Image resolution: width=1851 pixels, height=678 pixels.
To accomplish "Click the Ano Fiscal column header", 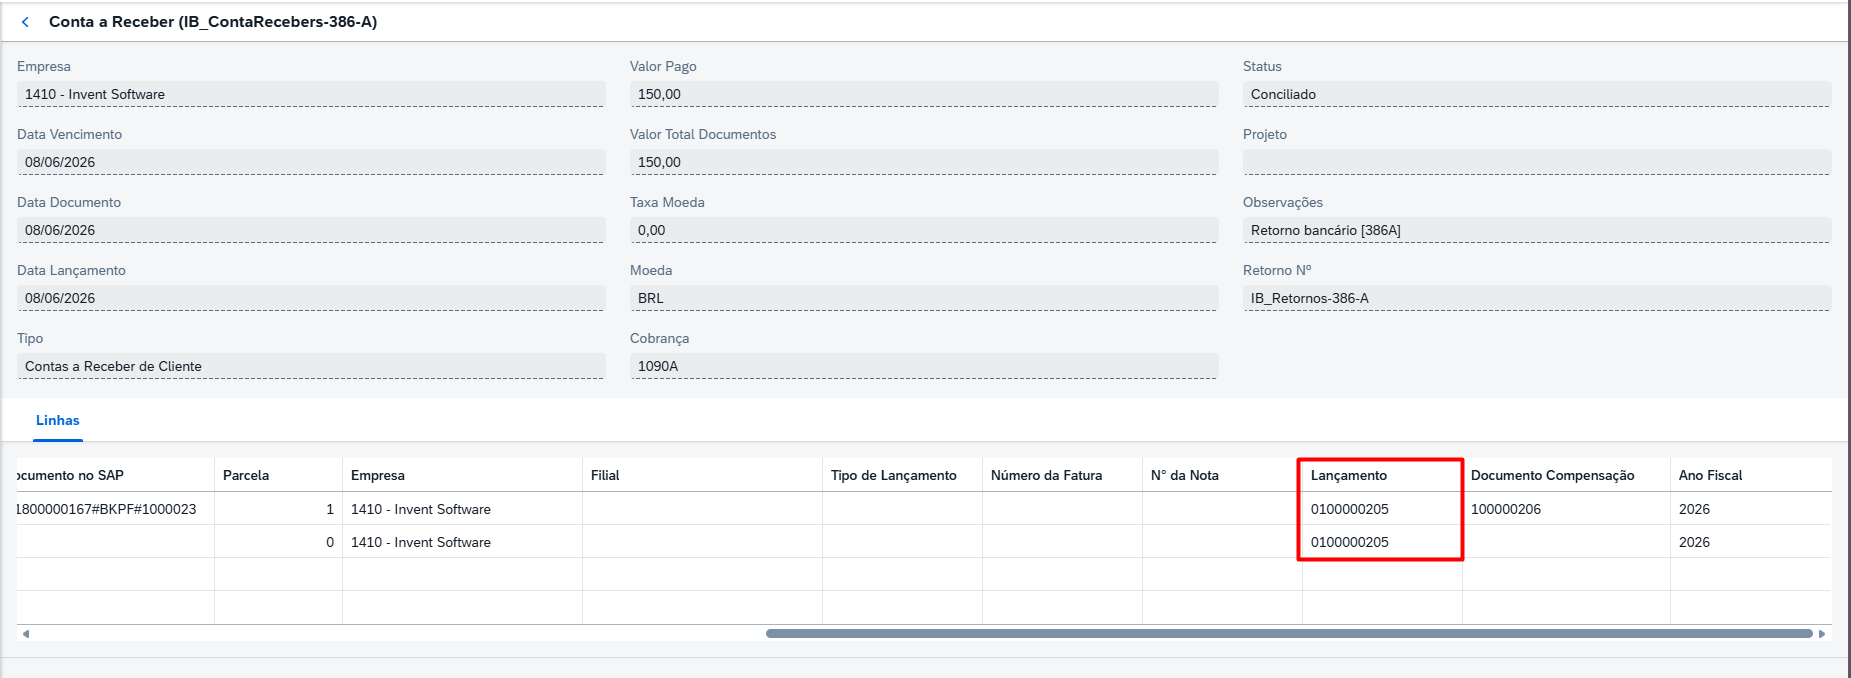I will [x=1751, y=475].
